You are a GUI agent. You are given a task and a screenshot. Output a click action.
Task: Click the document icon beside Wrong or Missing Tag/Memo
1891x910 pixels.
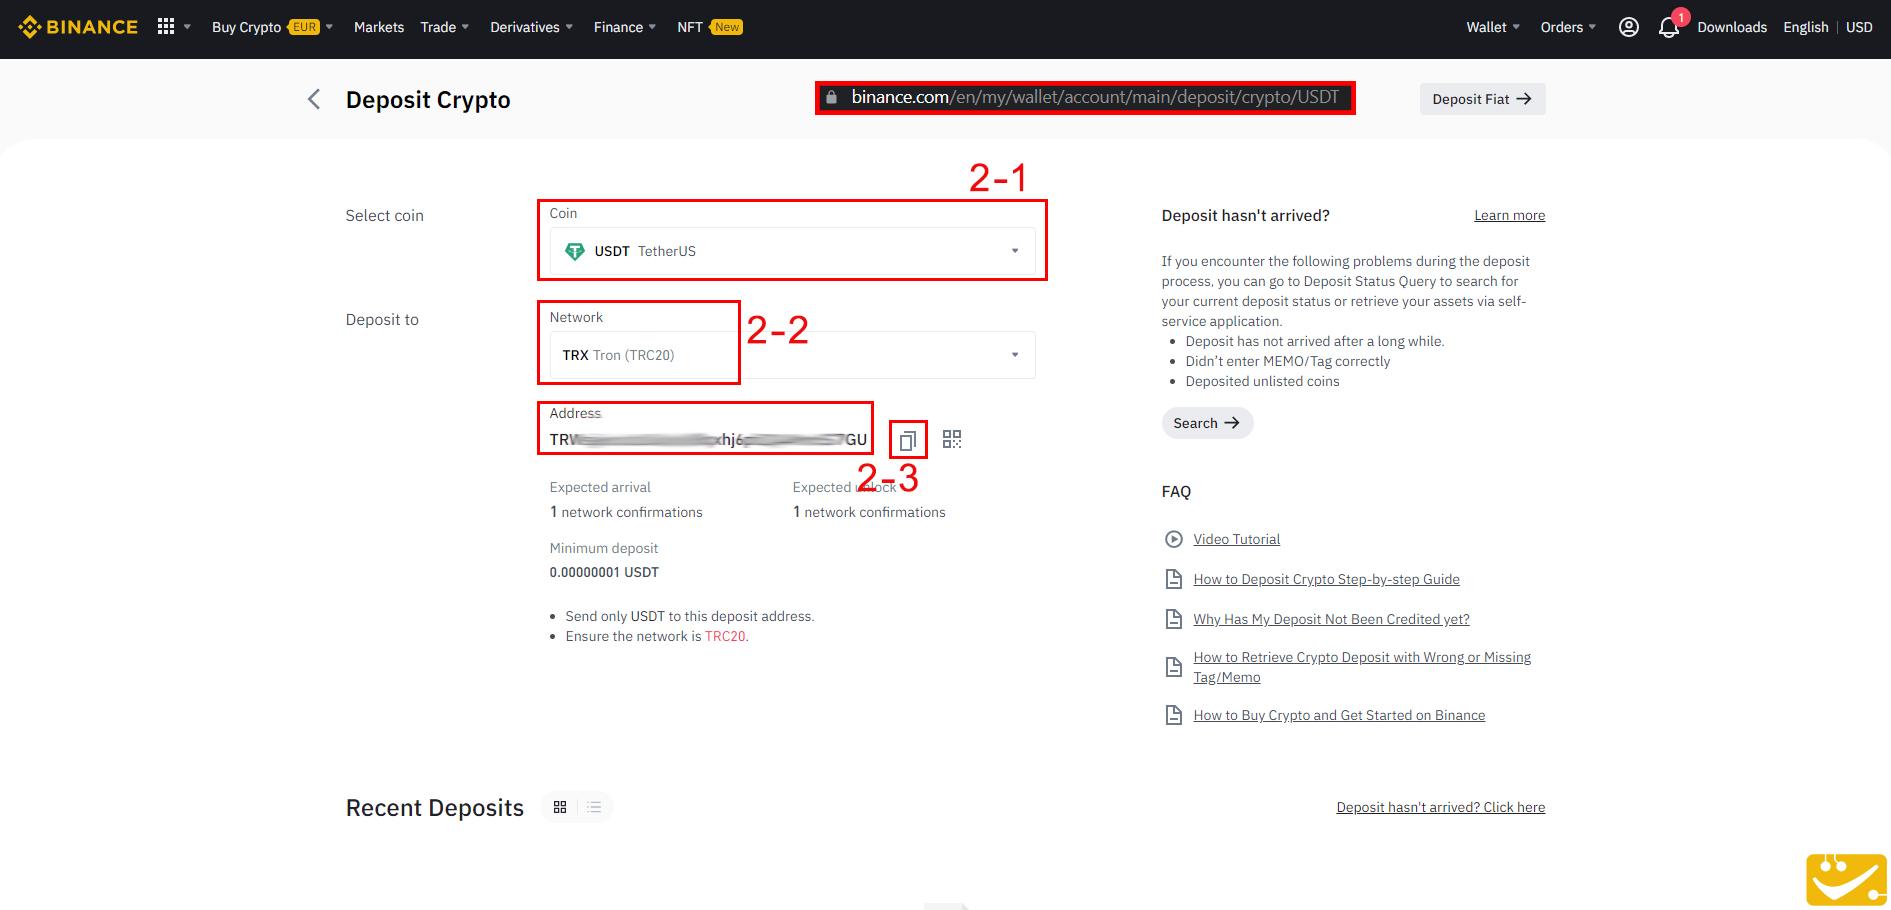pos(1174,667)
